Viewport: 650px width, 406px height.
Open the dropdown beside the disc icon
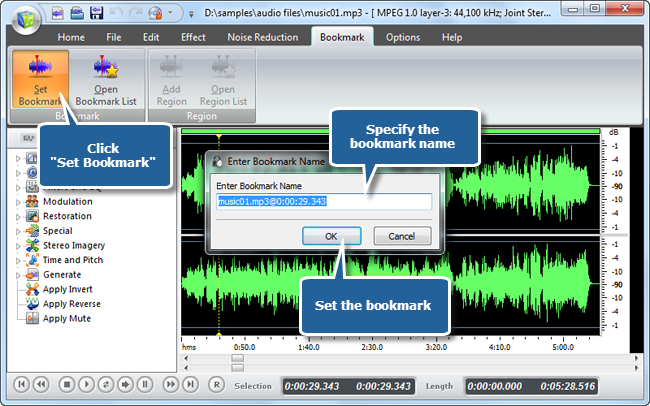(170, 13)
